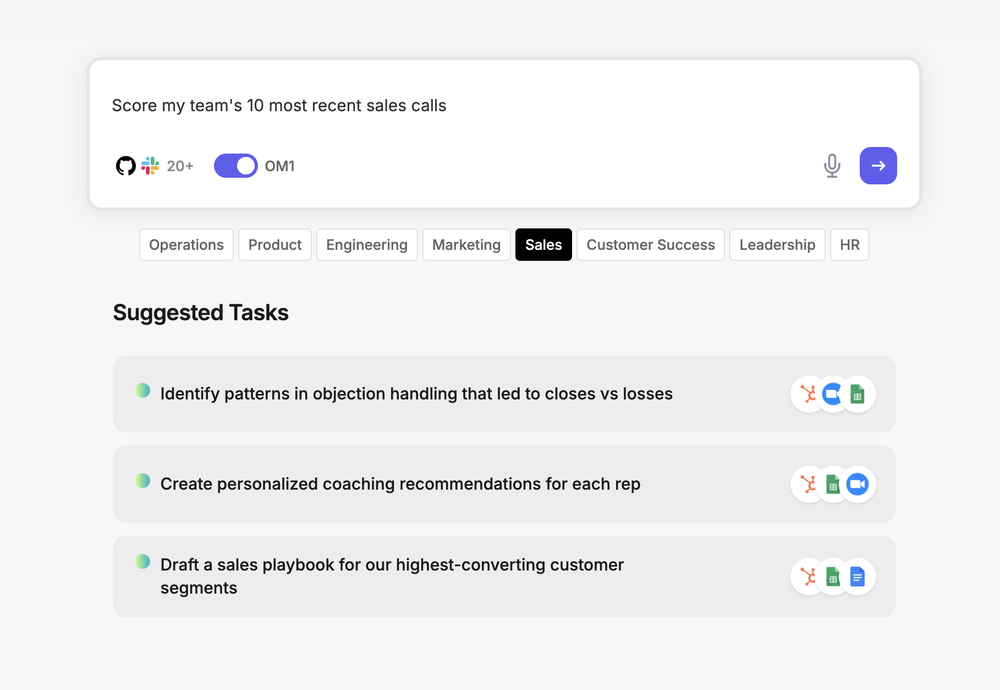Viewport: 1000px width, 690px height.
Task: Select the highlighted Sales category pill
Action: [543, 244]
